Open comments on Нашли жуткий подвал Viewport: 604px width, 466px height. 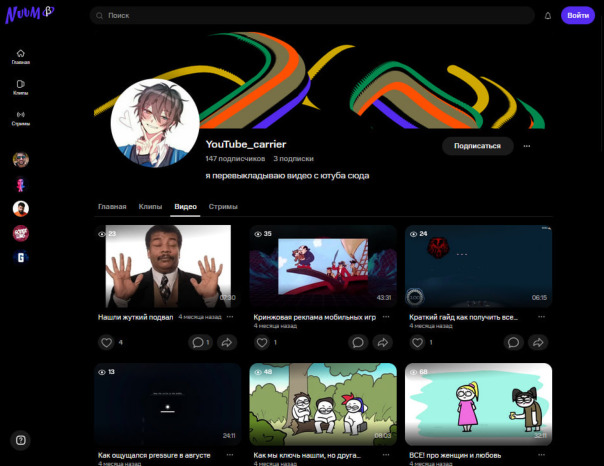[x=200, y=342]
